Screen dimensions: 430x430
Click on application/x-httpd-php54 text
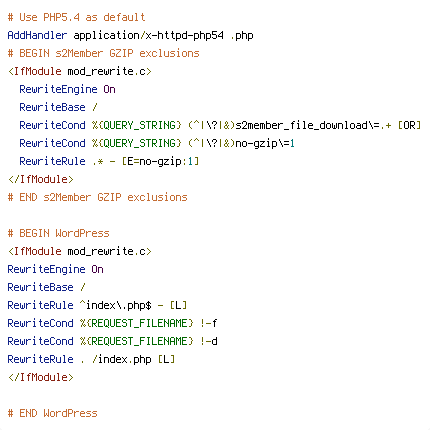(x=148, y=35)
